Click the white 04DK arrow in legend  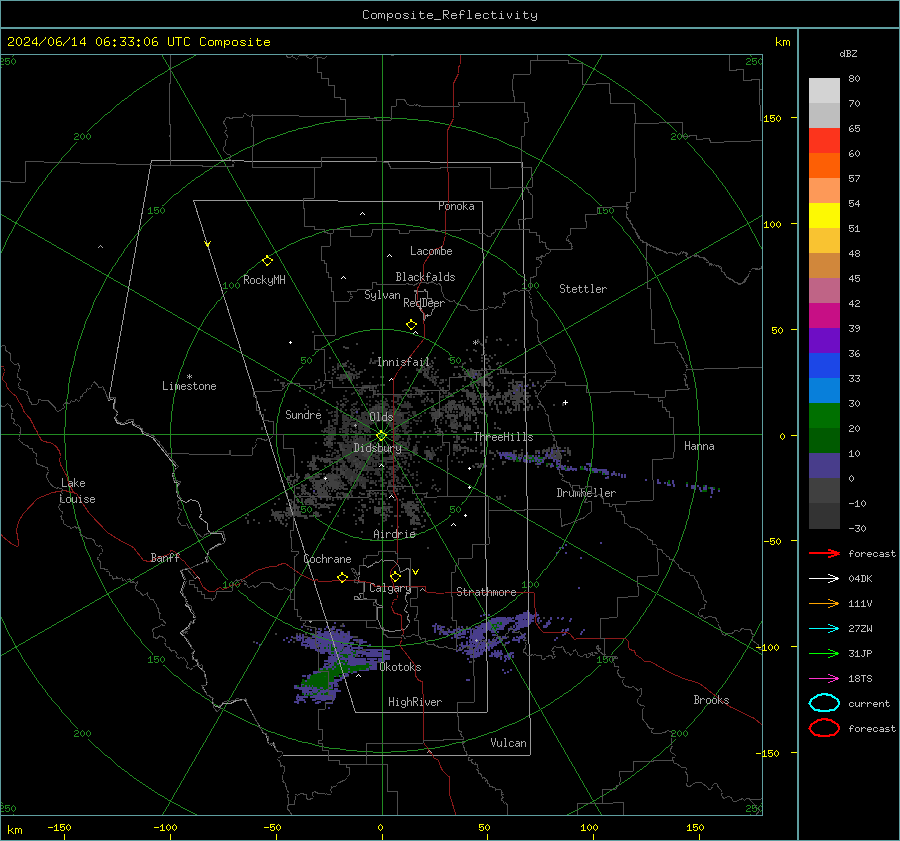point(824,578)
